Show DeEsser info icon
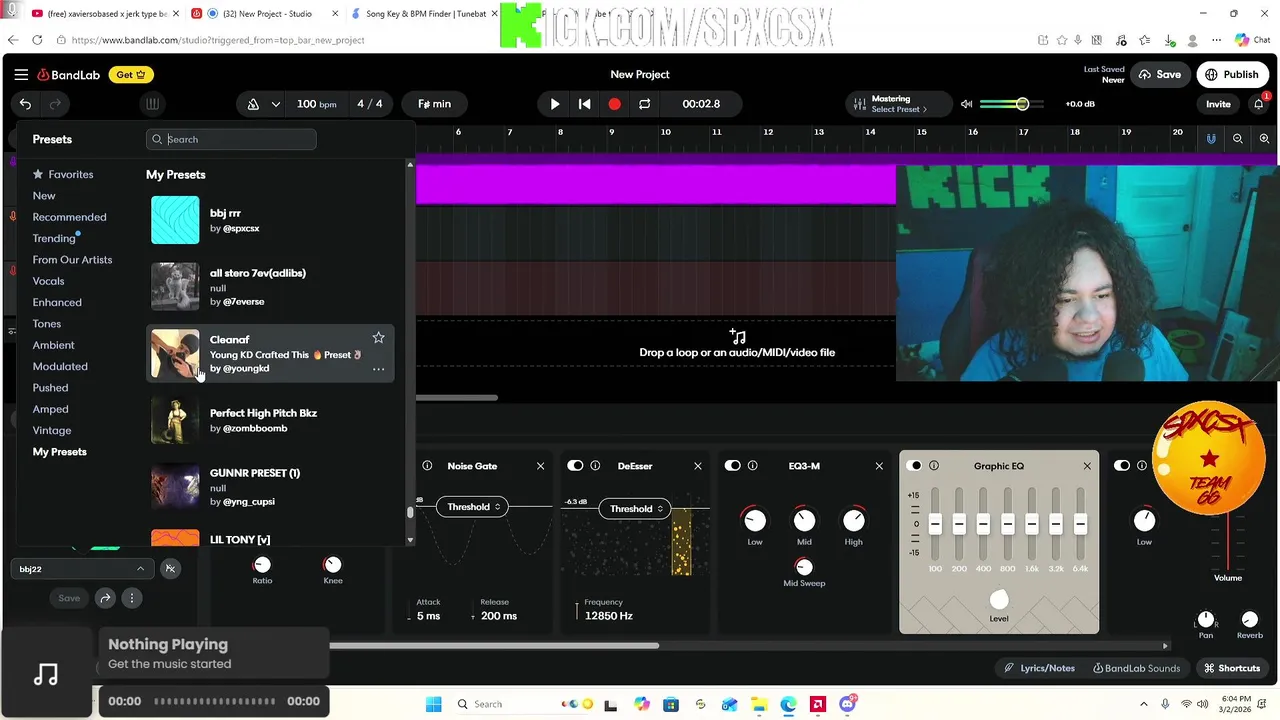This screenshot has height=720, width=1280. pyautogui.click(x=595, y=466)
